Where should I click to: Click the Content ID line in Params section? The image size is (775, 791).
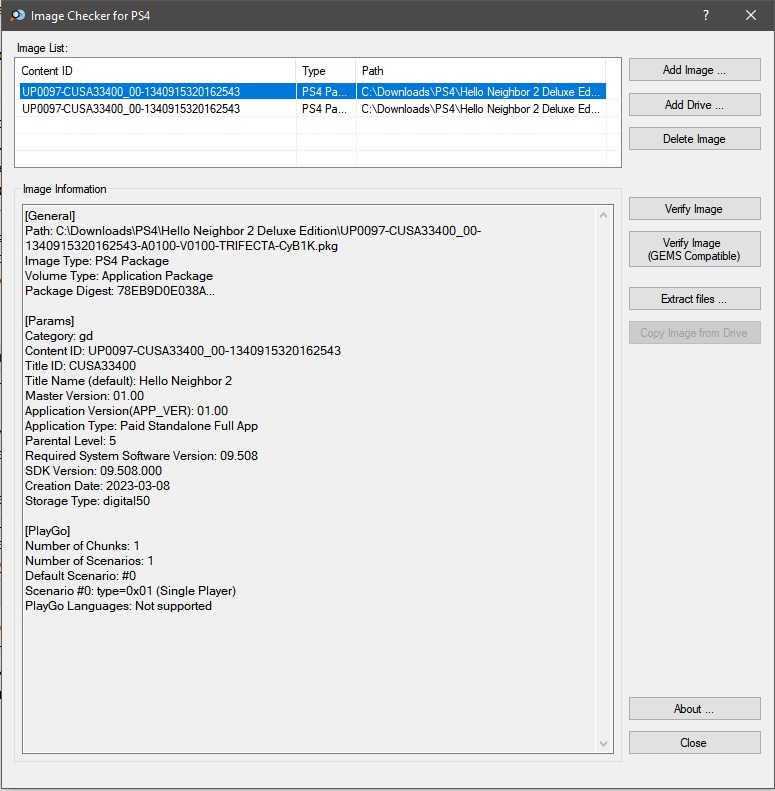[183, 351]
